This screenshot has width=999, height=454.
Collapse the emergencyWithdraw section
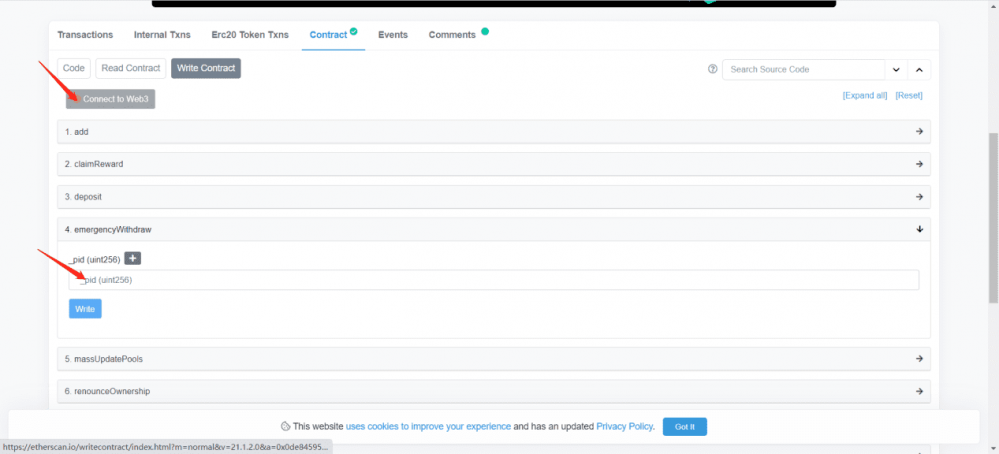(919, 229)
